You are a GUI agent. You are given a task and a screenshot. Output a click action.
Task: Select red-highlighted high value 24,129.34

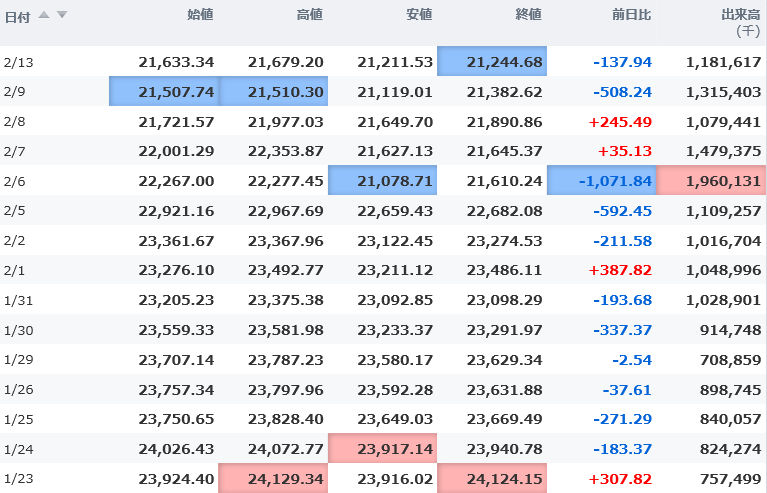[x=273, y=478]
